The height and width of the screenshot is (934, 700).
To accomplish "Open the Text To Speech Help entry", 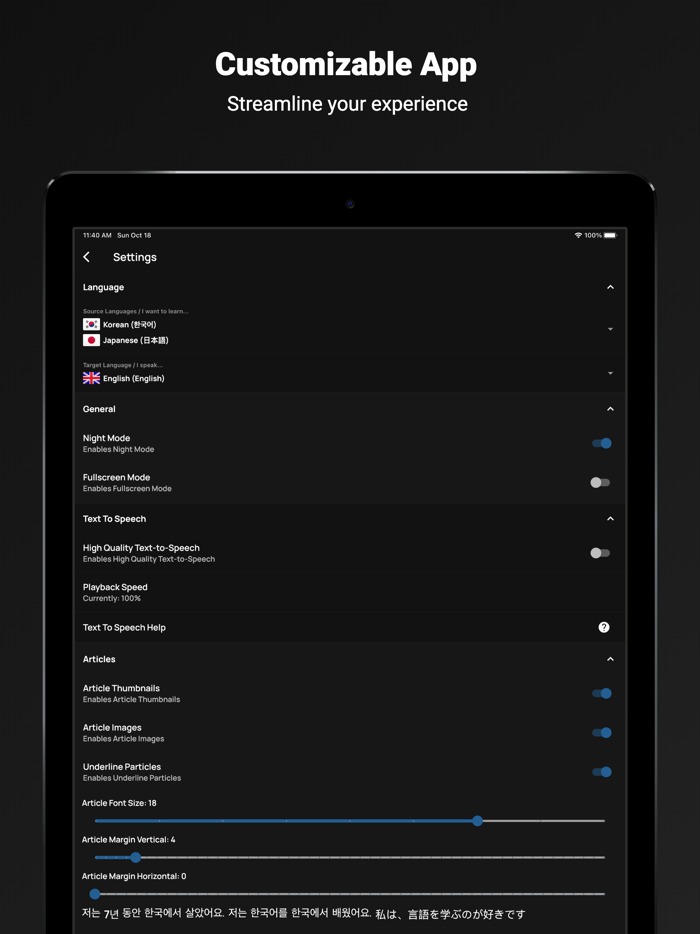I will click(x=350, y=627).
